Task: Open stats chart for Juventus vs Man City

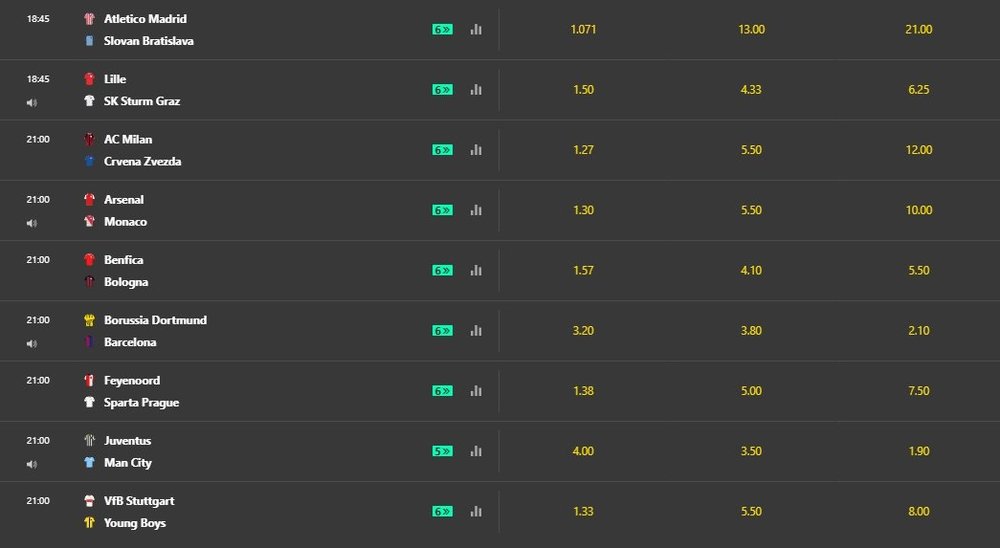Action: [x=476, y=451]
